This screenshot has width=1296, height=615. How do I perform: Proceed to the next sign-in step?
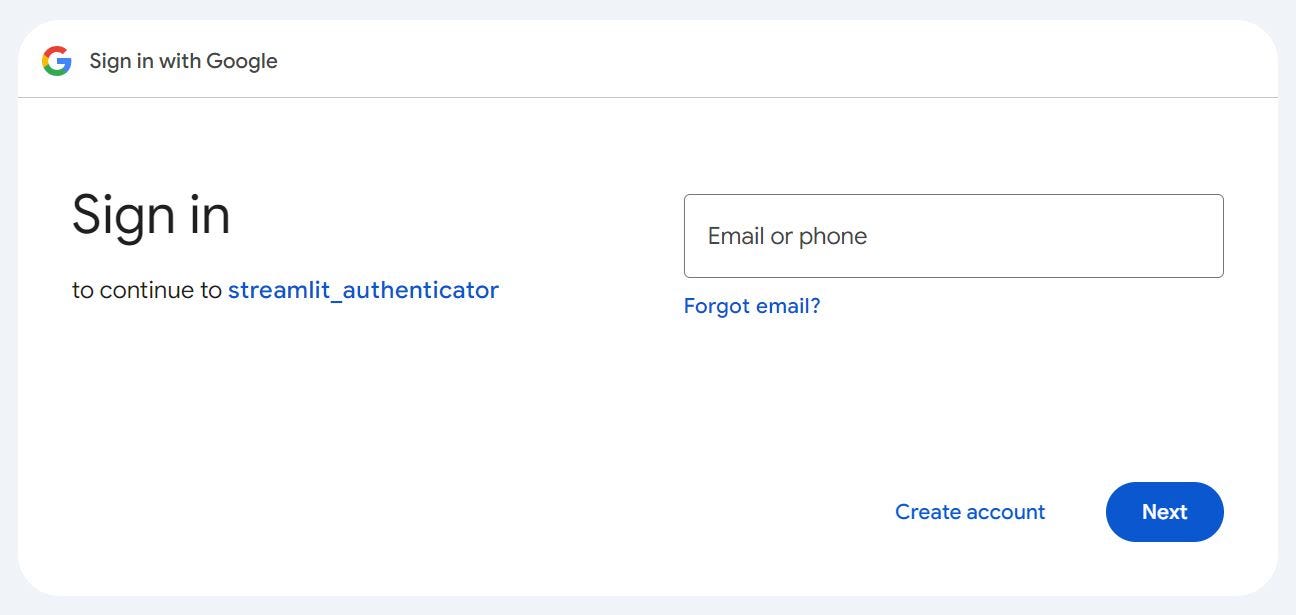point(1164,512)
